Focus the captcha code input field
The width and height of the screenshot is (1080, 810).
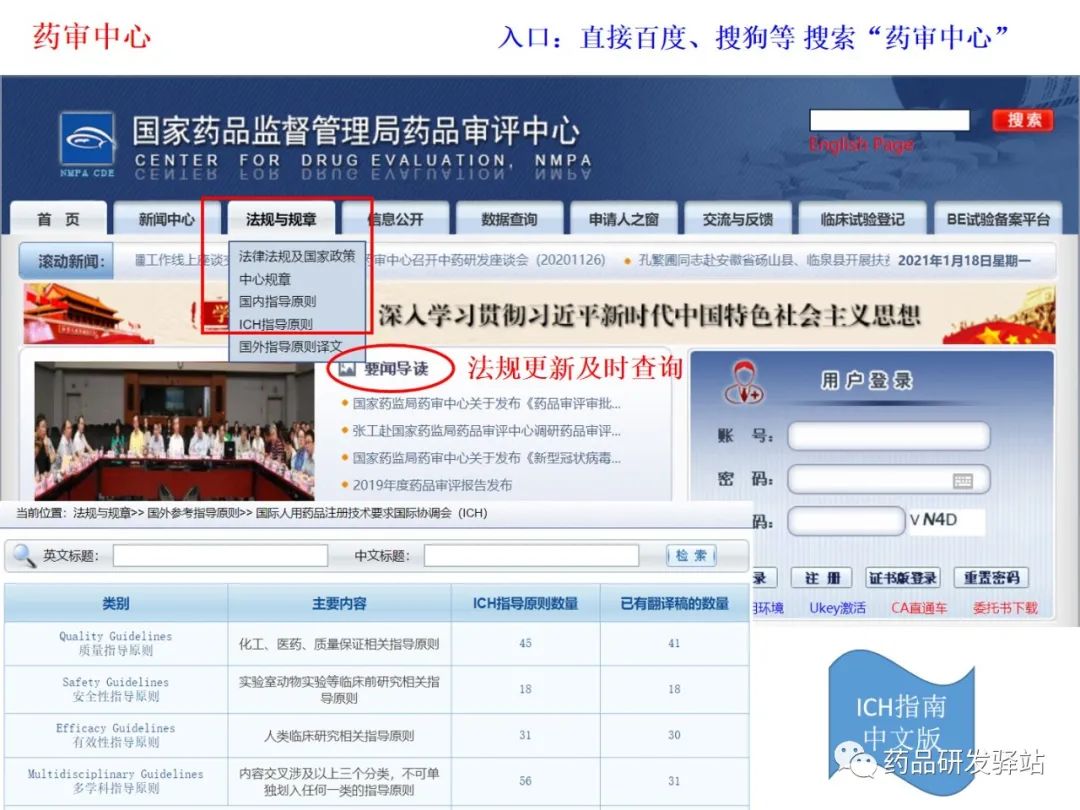coord(847,521)
